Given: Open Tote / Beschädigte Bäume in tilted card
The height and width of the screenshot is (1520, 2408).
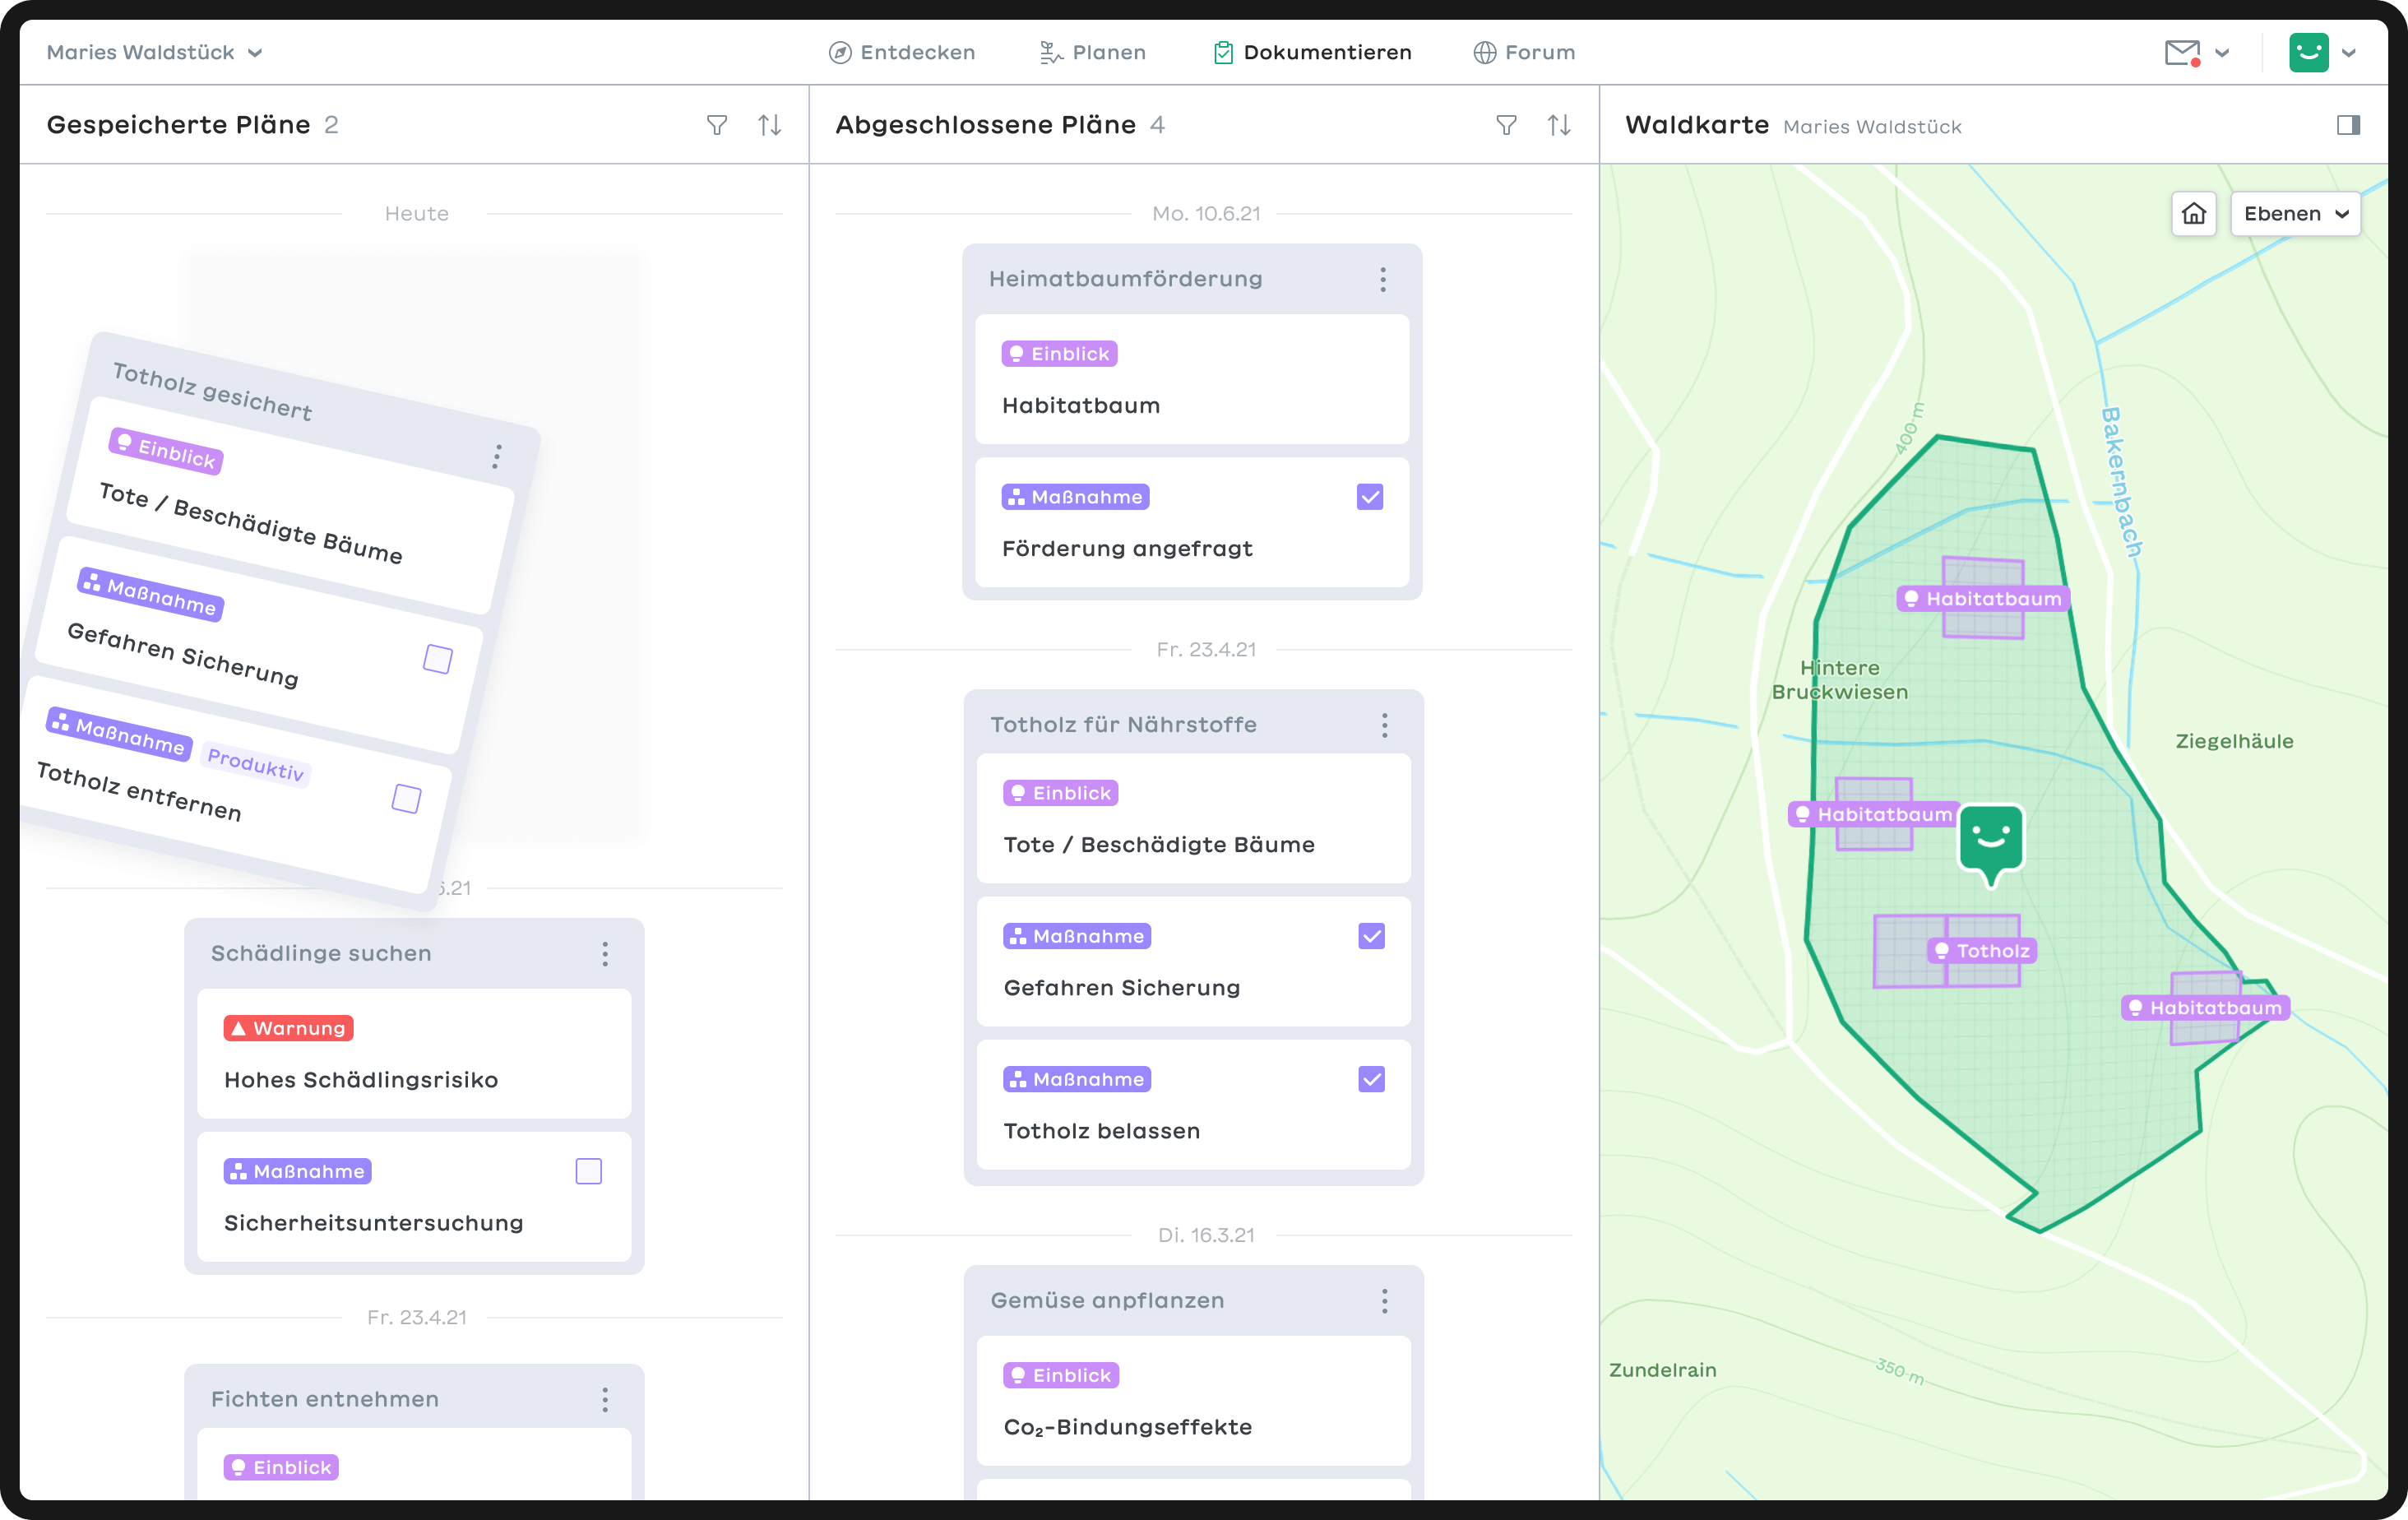Looking at the screenshot, I should point(290,505).
